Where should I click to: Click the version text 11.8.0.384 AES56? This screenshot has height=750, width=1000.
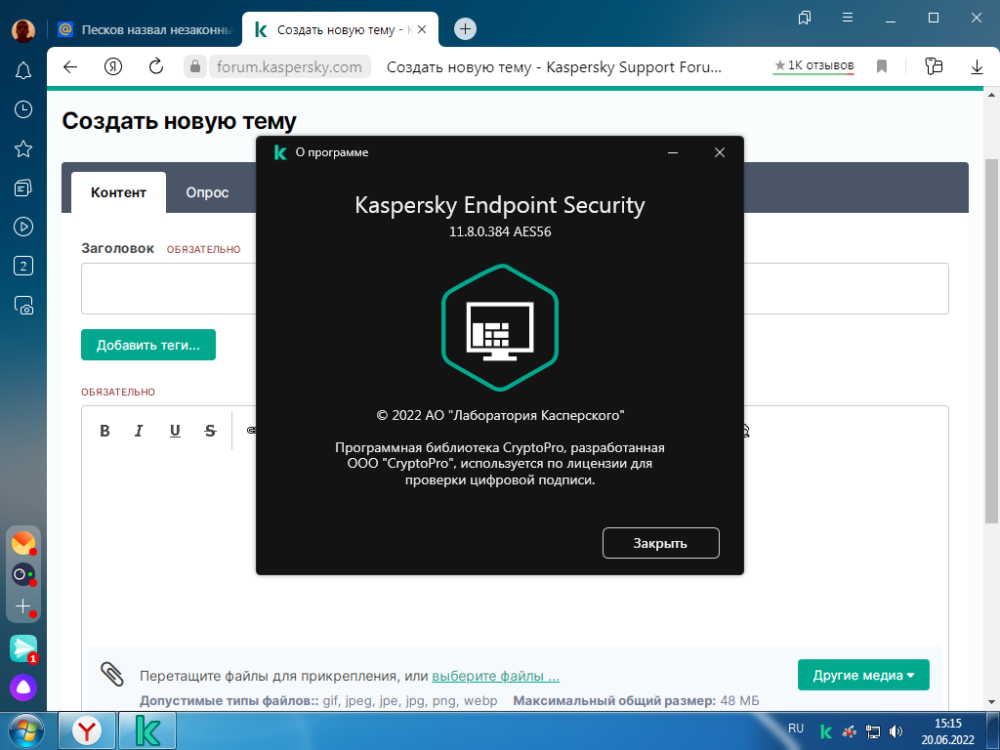[x=500, y=232]
